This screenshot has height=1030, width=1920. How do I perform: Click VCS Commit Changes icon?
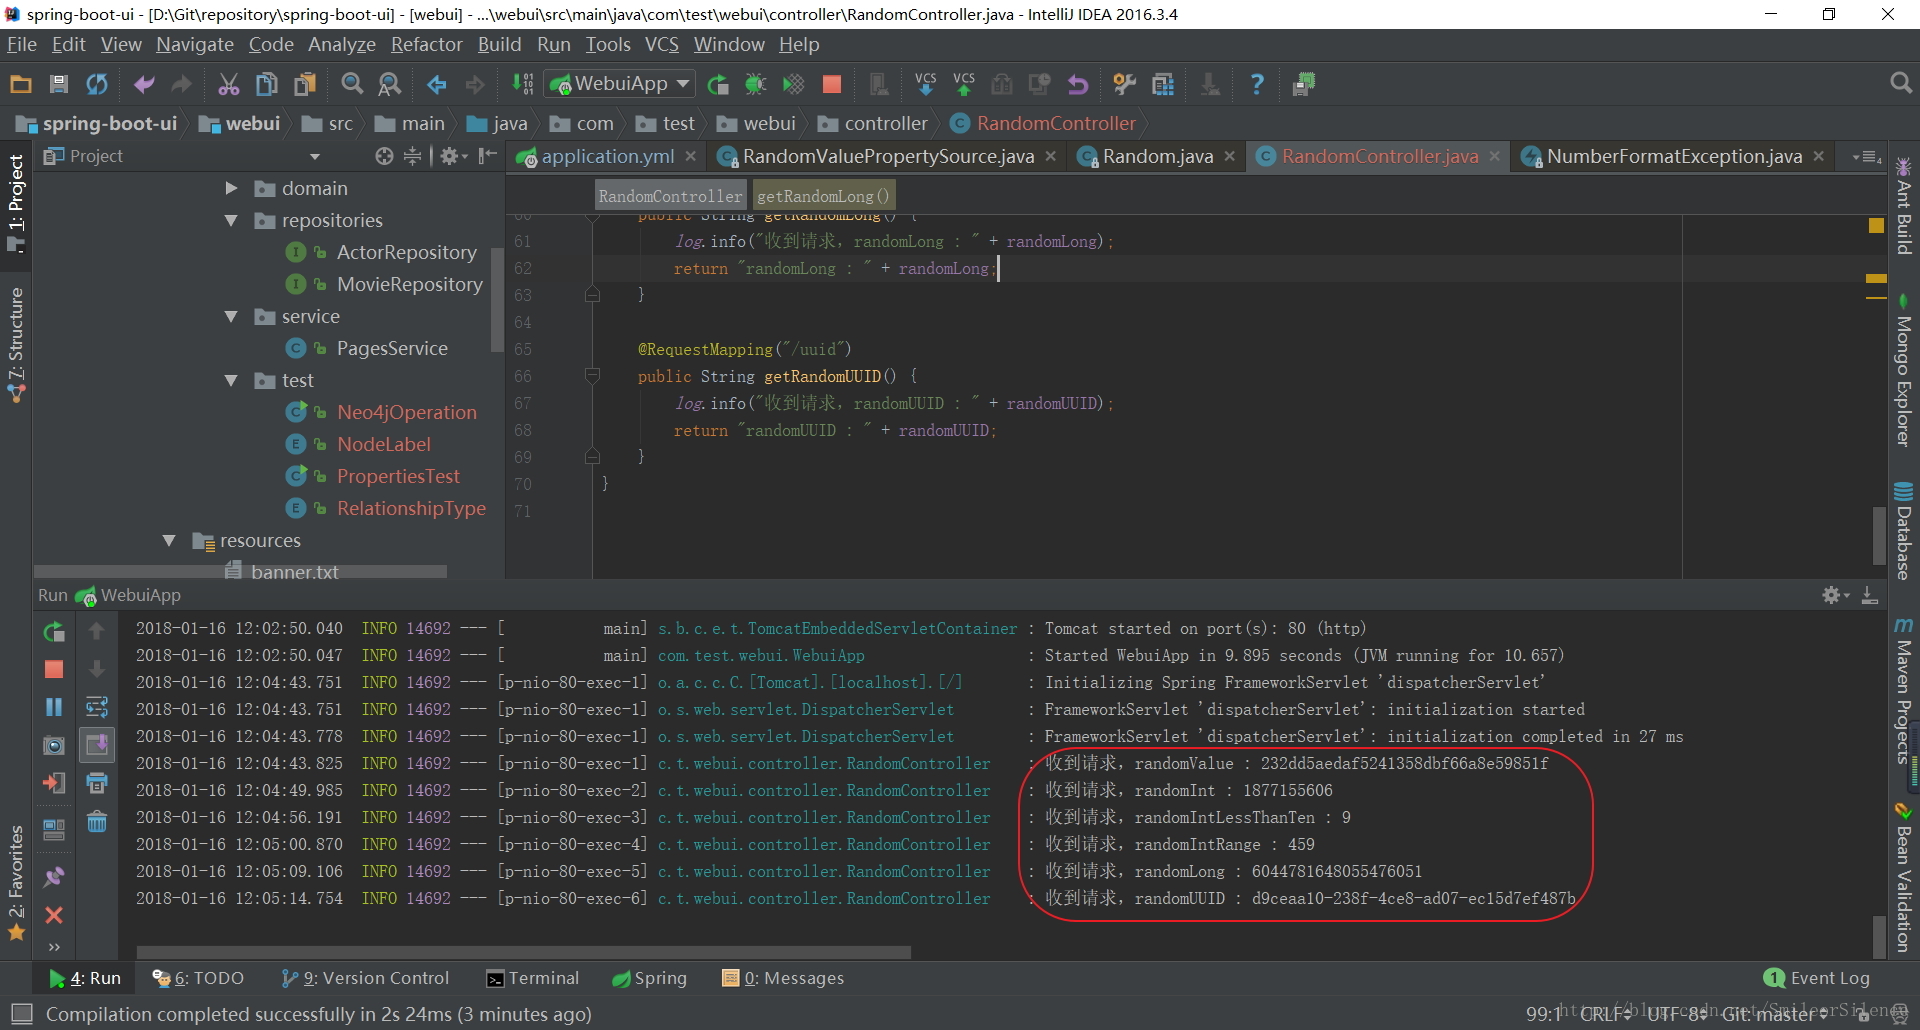coord(964,84)
